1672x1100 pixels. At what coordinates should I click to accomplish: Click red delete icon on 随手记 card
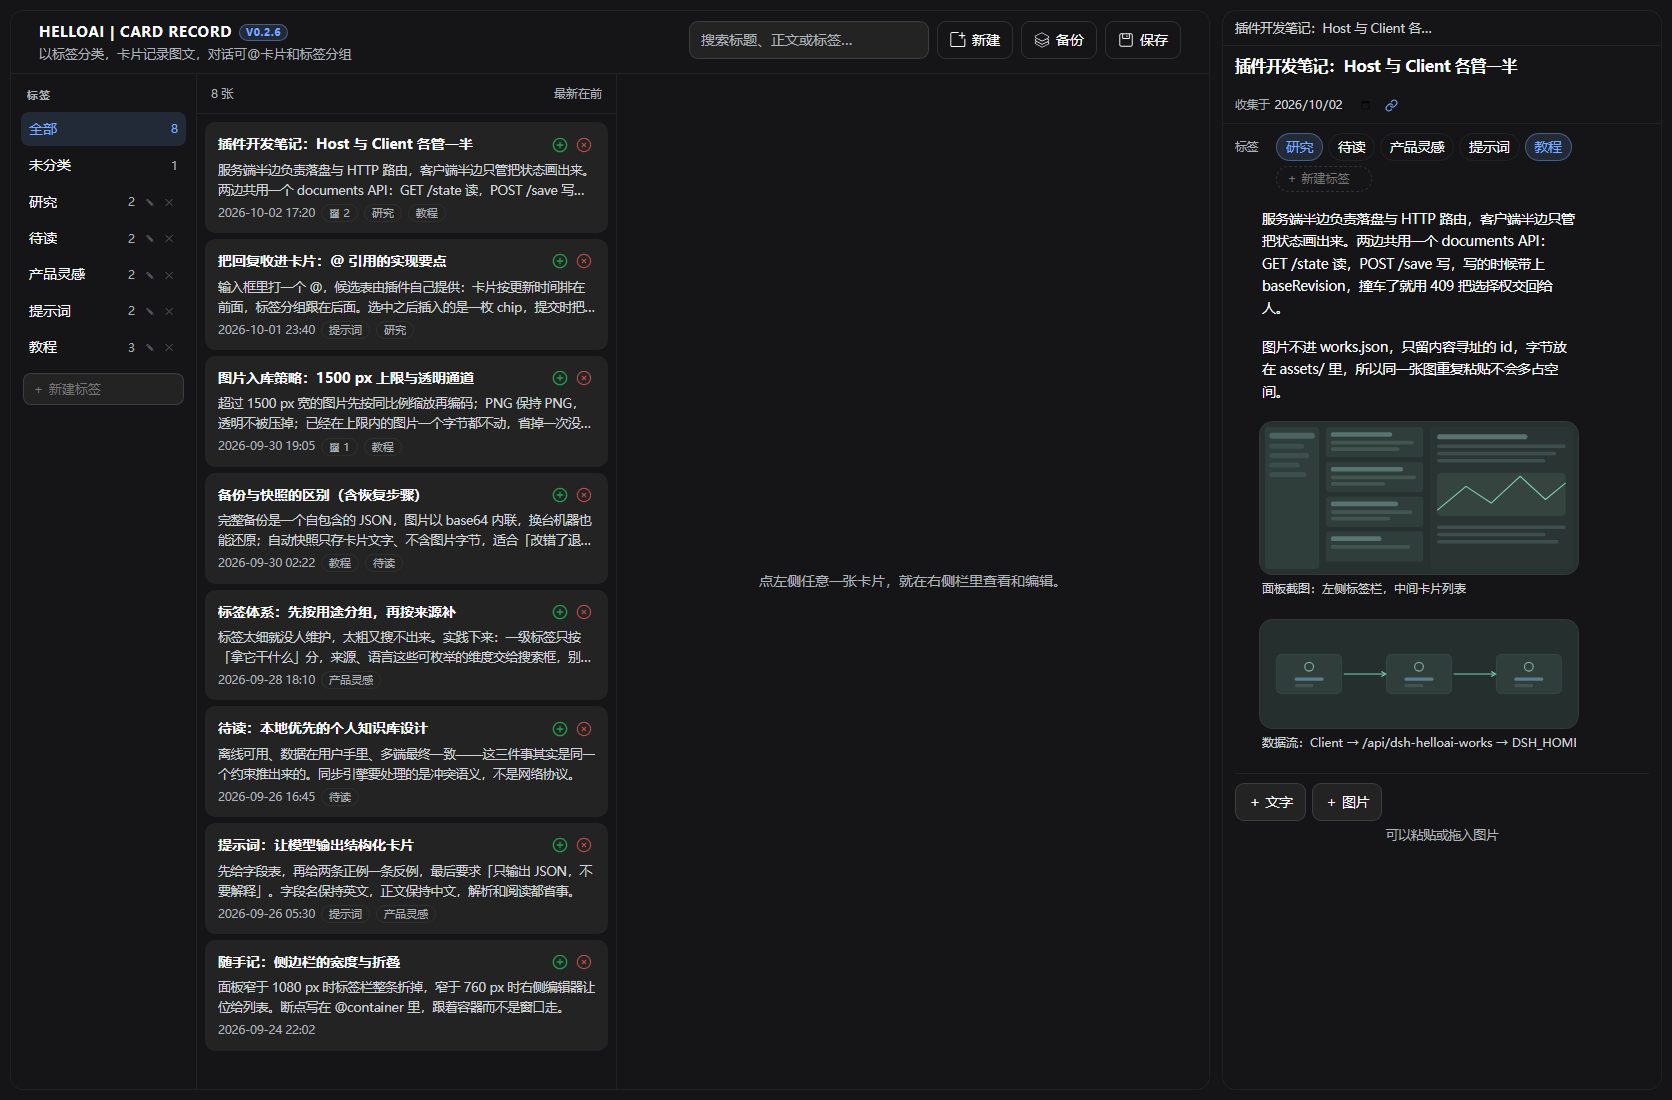[584, 962]
